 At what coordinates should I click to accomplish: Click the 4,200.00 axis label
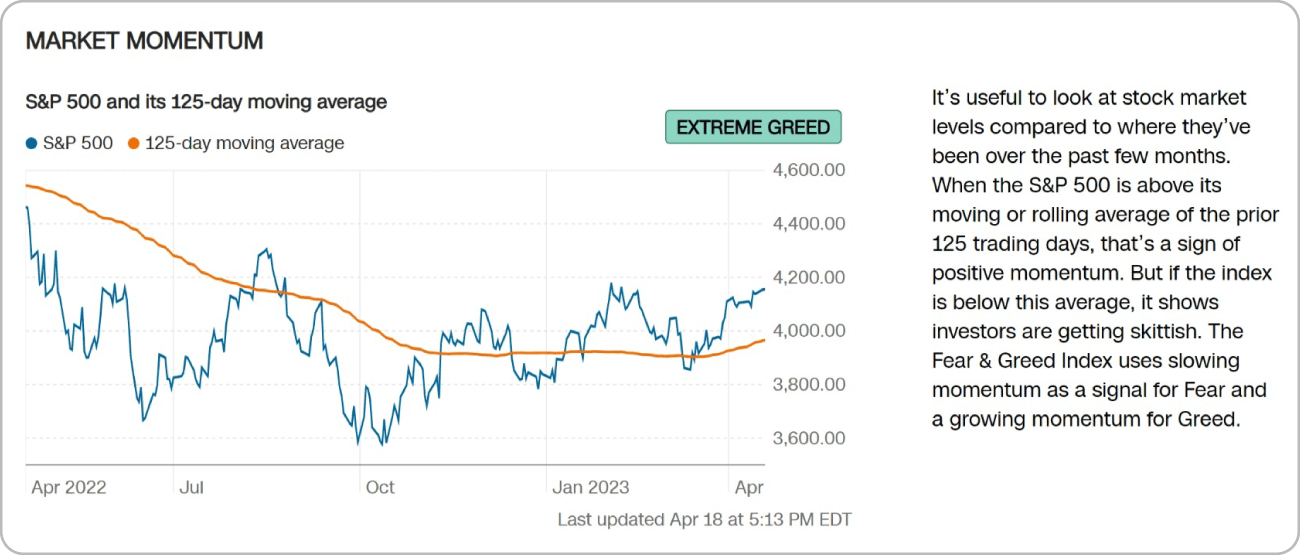(x=809, y=277)
